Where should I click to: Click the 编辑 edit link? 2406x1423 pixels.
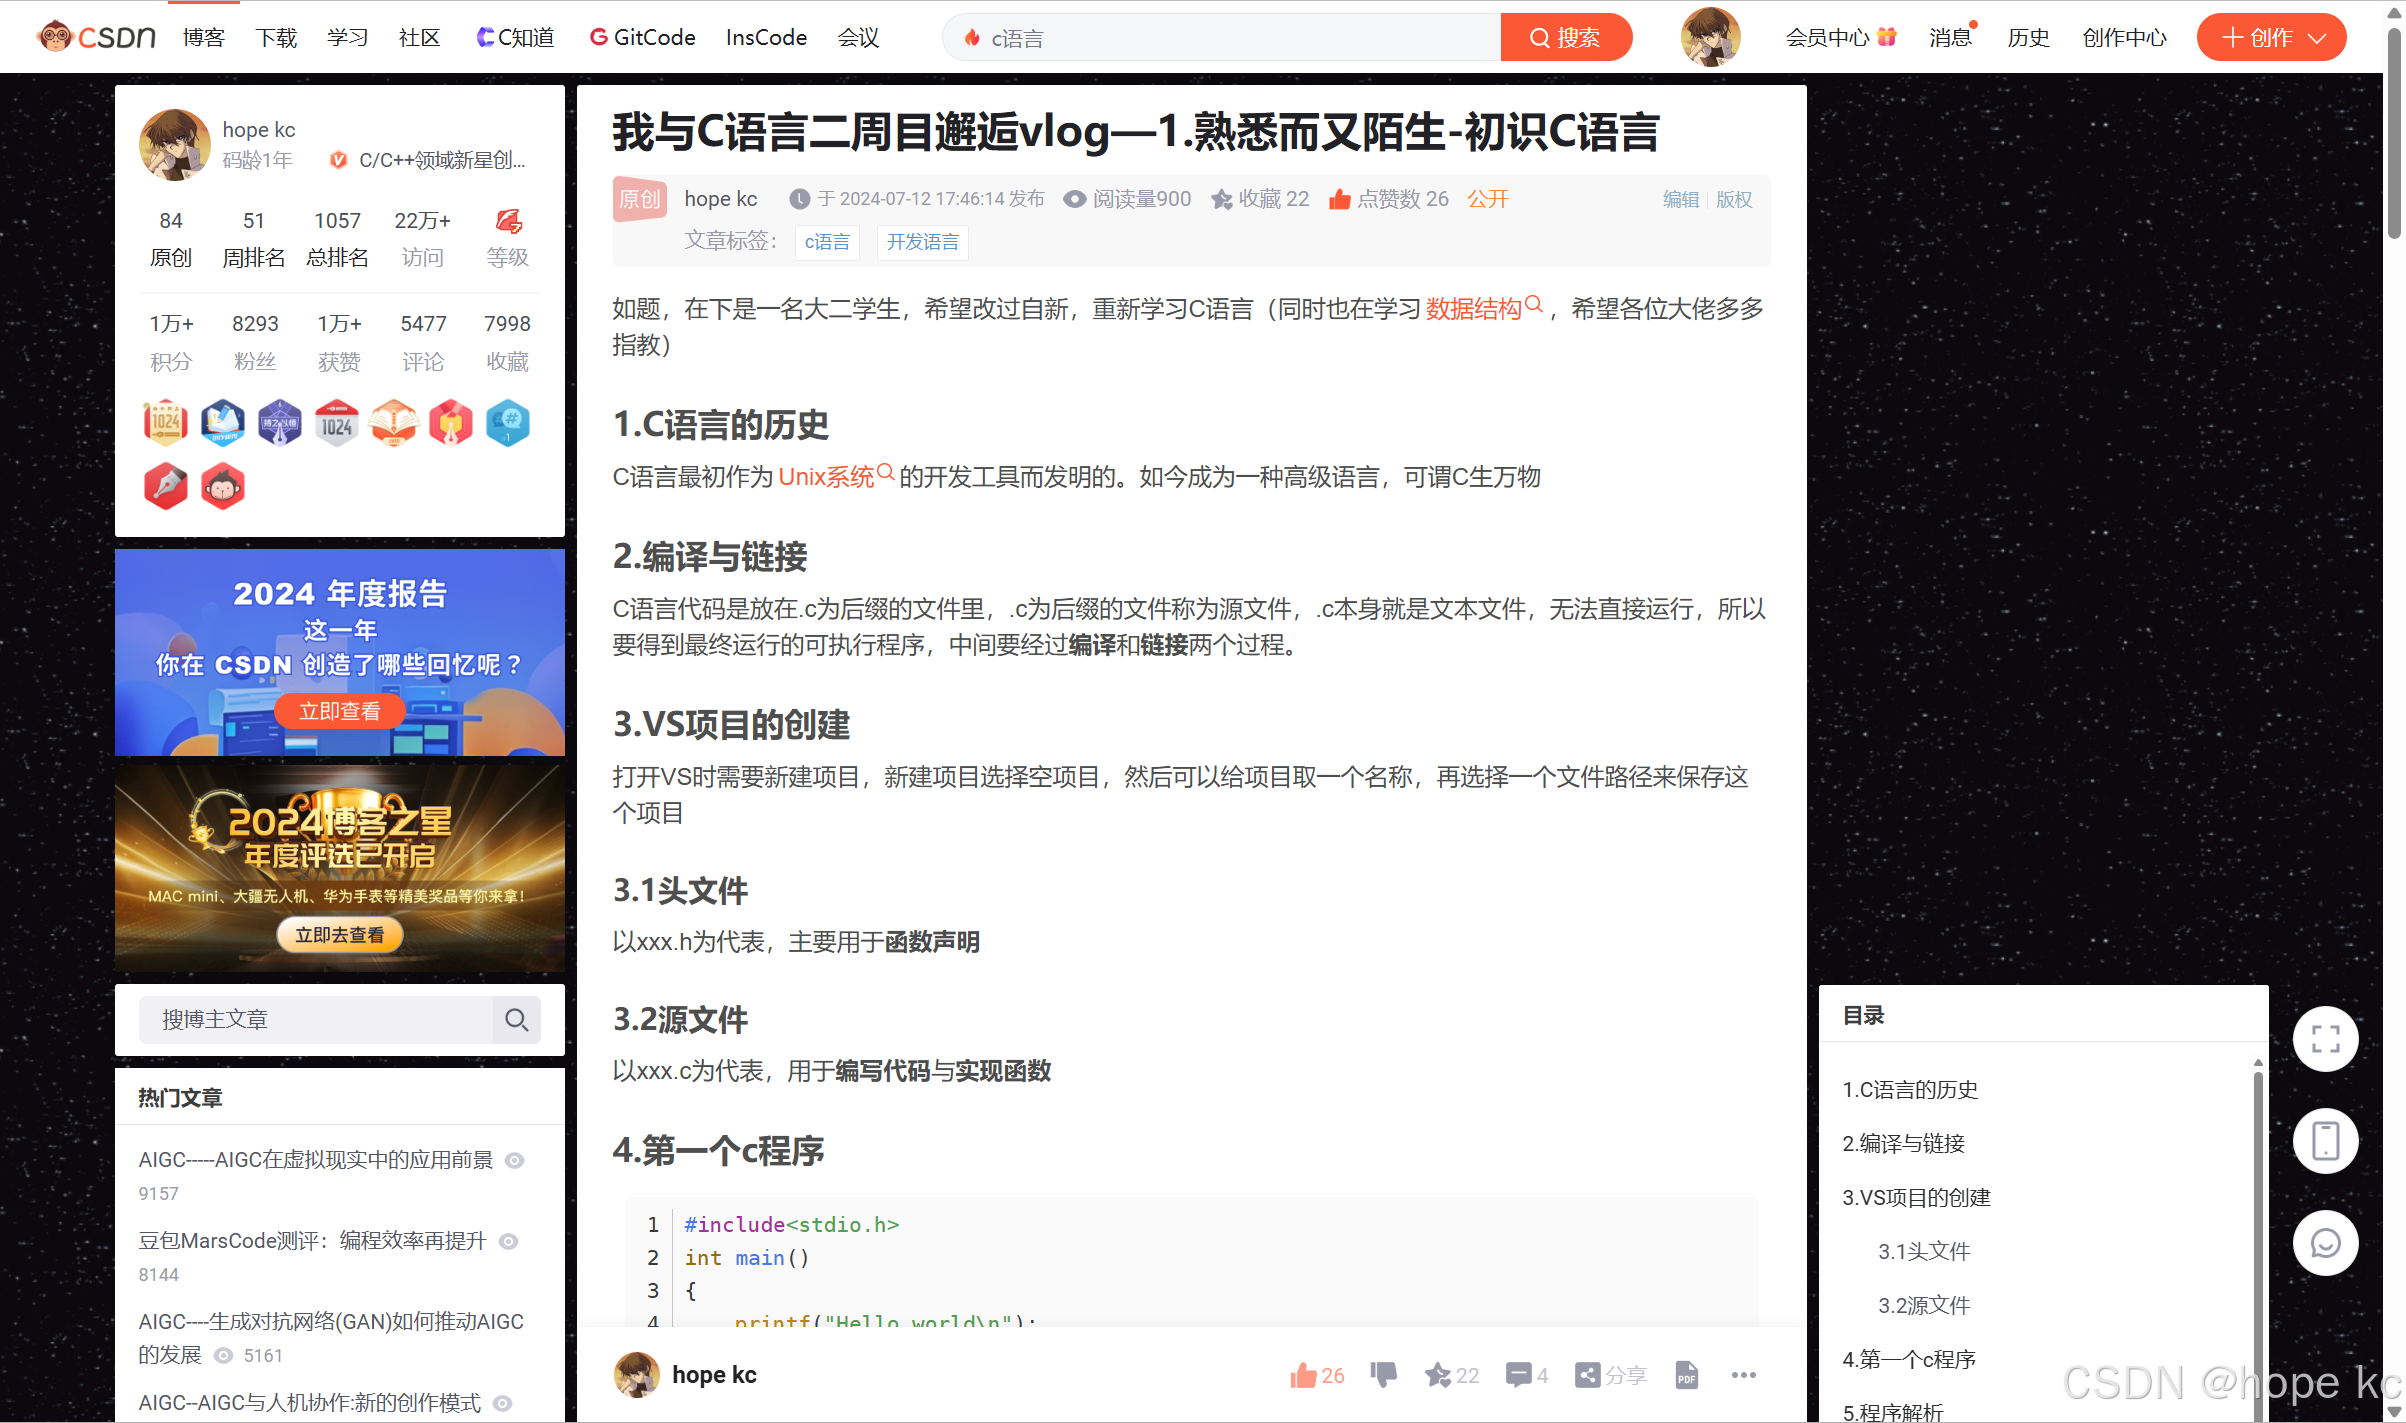click(1680, 199)
